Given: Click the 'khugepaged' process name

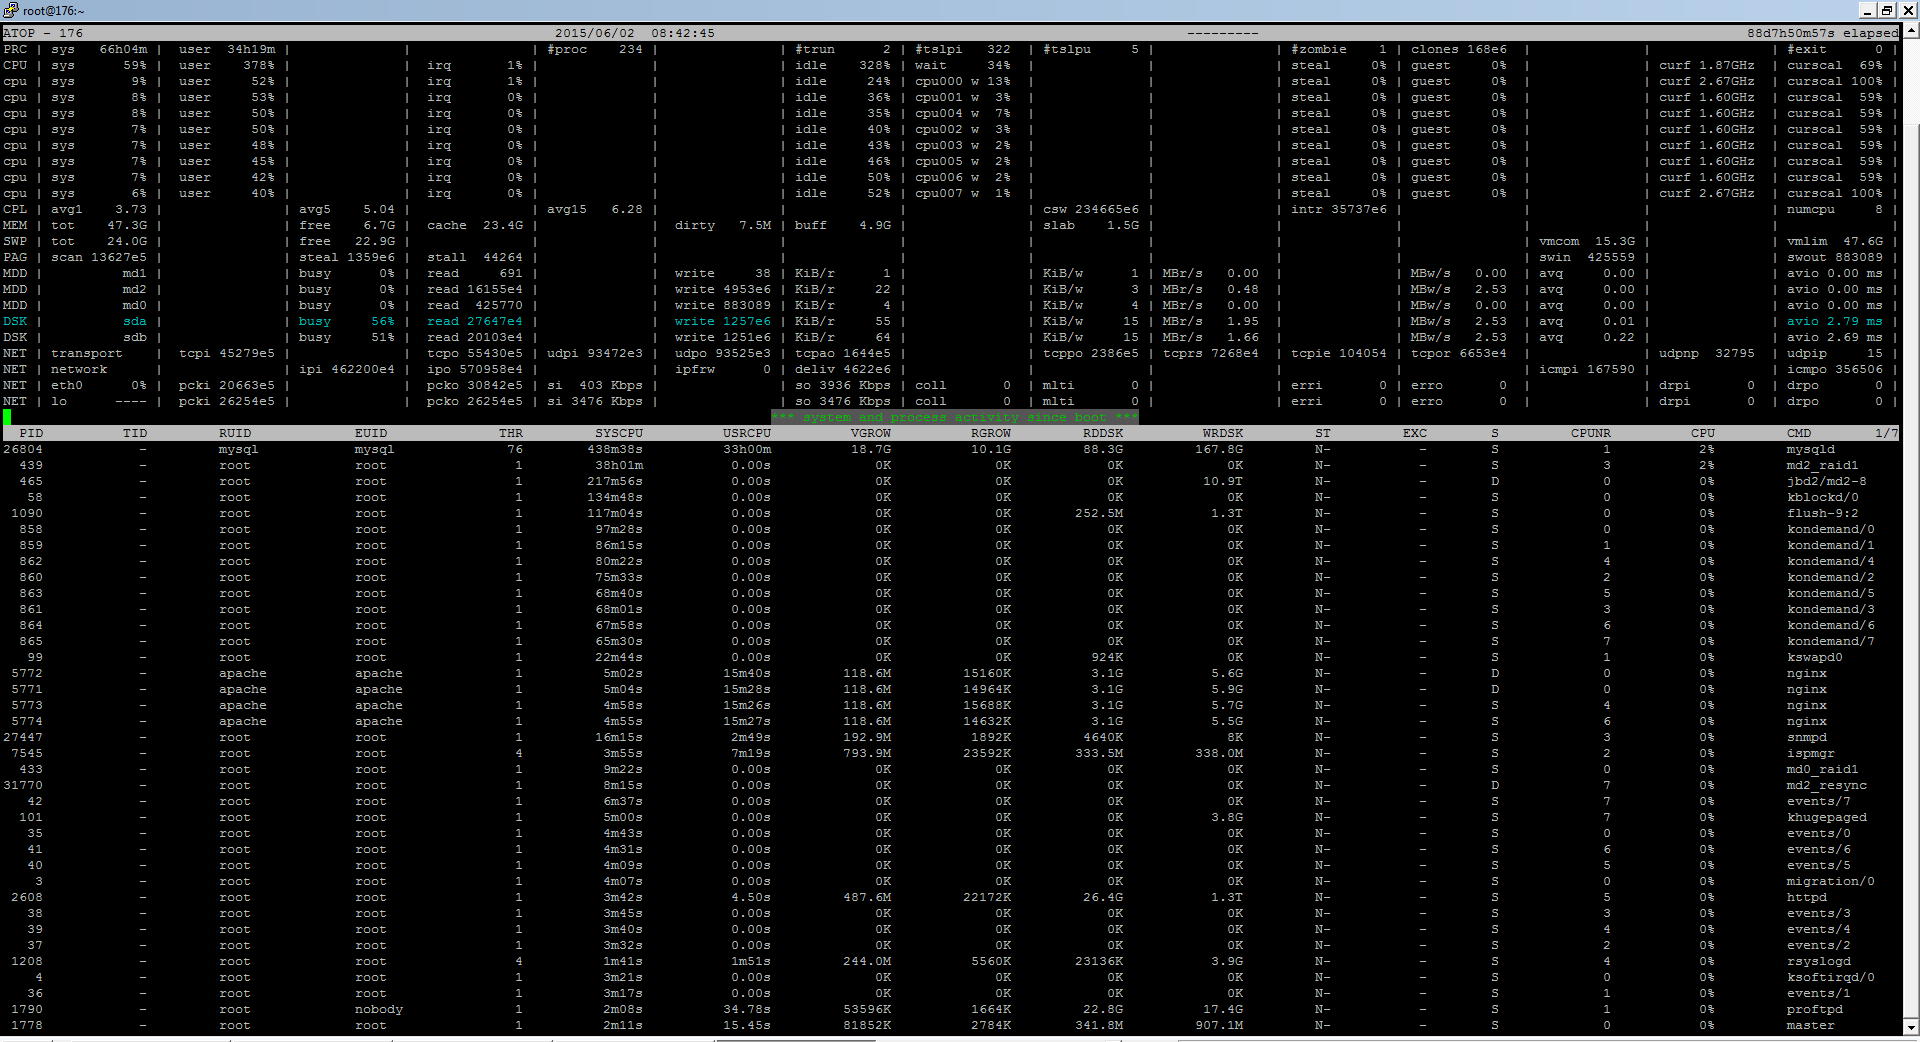Looking at the screenshot, I should pyautogui.click(x=1827, y=817).
